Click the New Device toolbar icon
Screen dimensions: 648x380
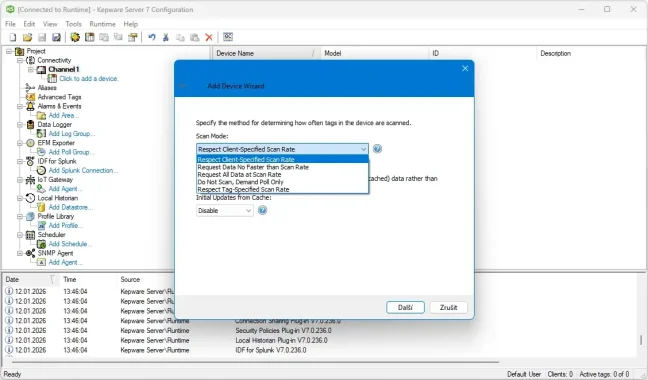[x=89, y=38]
